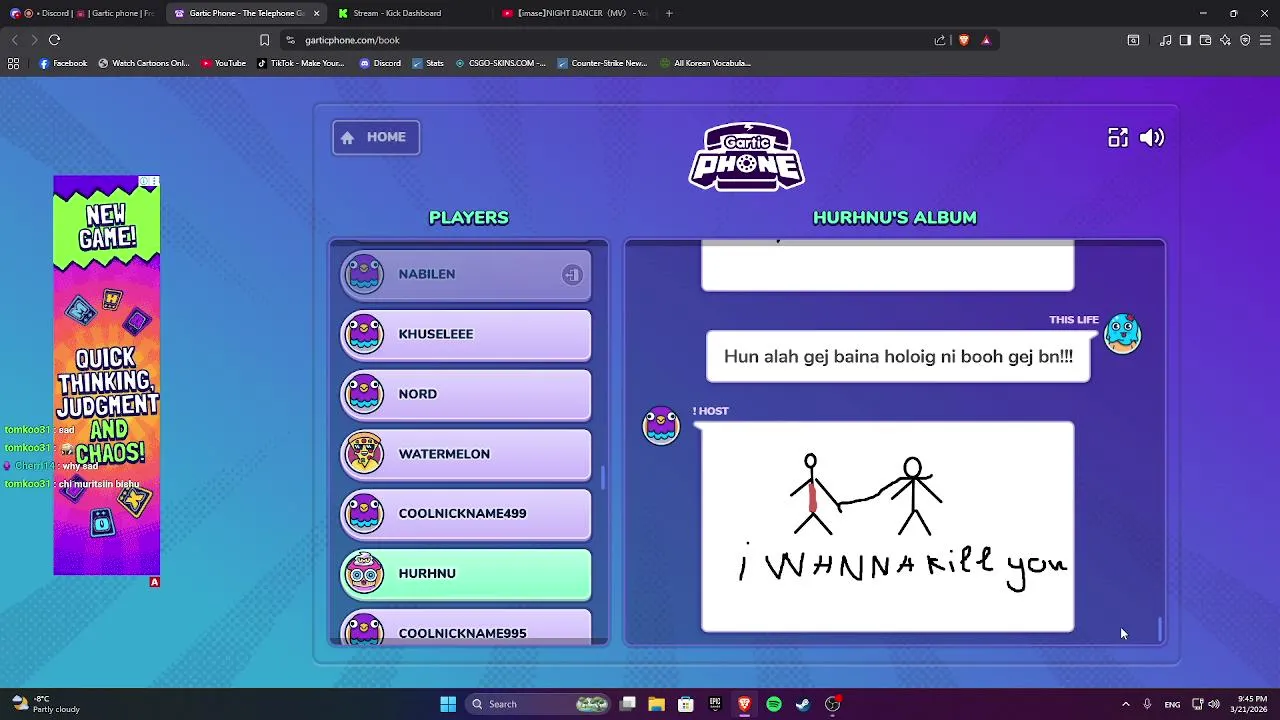Click the exit icon on NABILEN row
The image size is (1280, 720).
(x=572, y=275)
